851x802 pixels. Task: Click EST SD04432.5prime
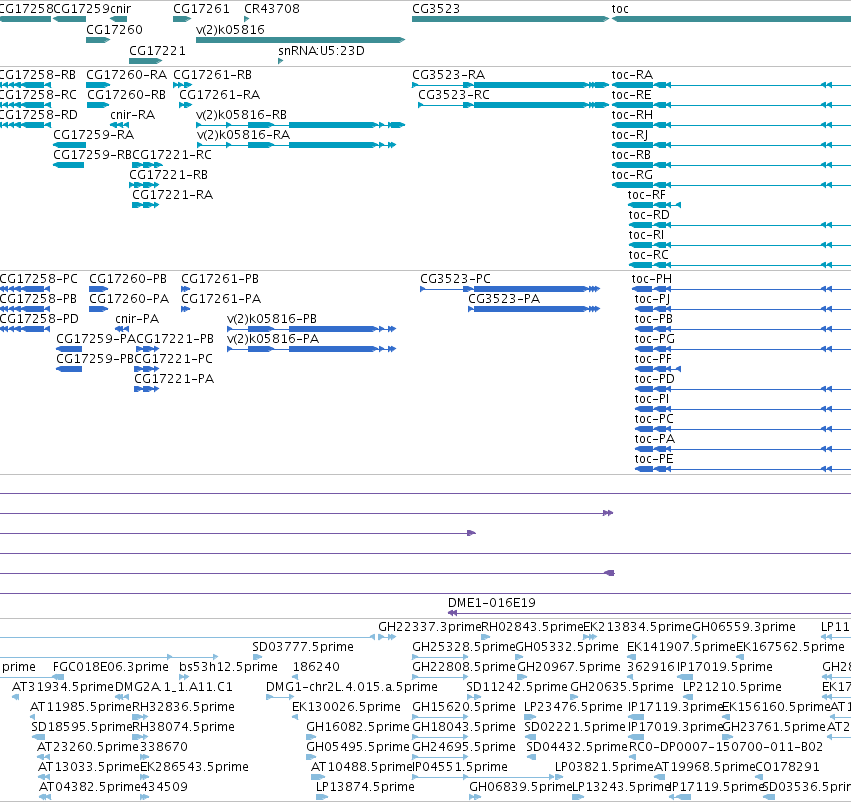tap(531, 757)
